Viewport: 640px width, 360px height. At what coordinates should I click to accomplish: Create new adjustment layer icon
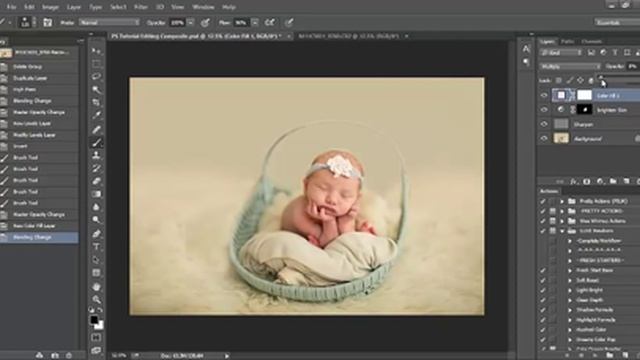(x=600, y=181)
